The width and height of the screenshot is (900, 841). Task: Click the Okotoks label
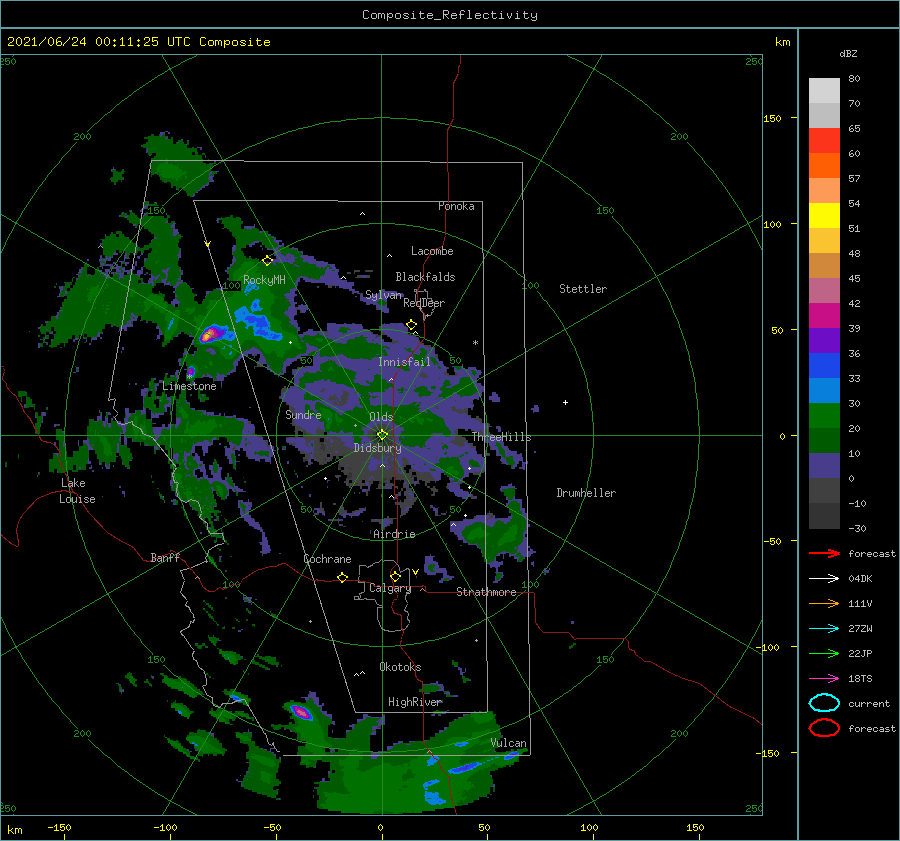coord(400,667)
